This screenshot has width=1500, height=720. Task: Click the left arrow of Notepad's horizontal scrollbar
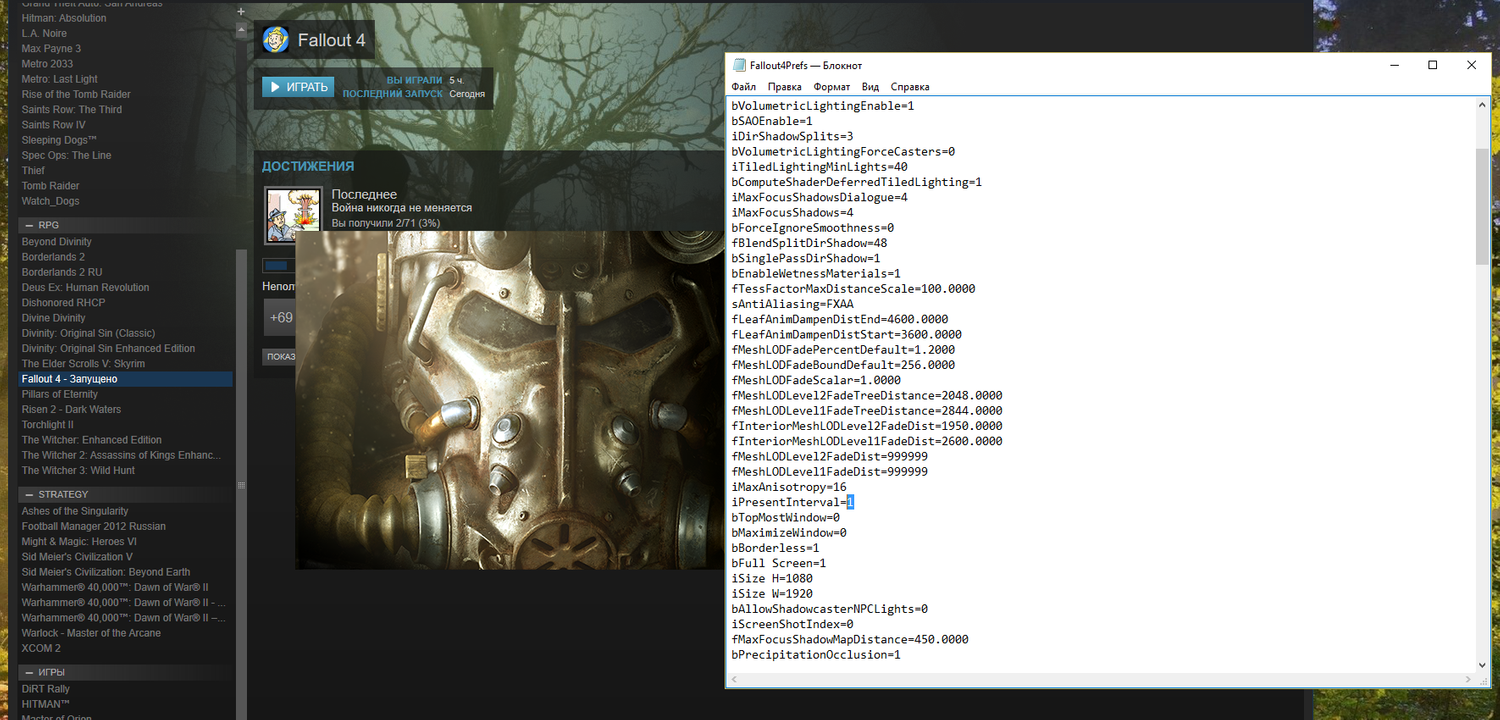point(734,679)
